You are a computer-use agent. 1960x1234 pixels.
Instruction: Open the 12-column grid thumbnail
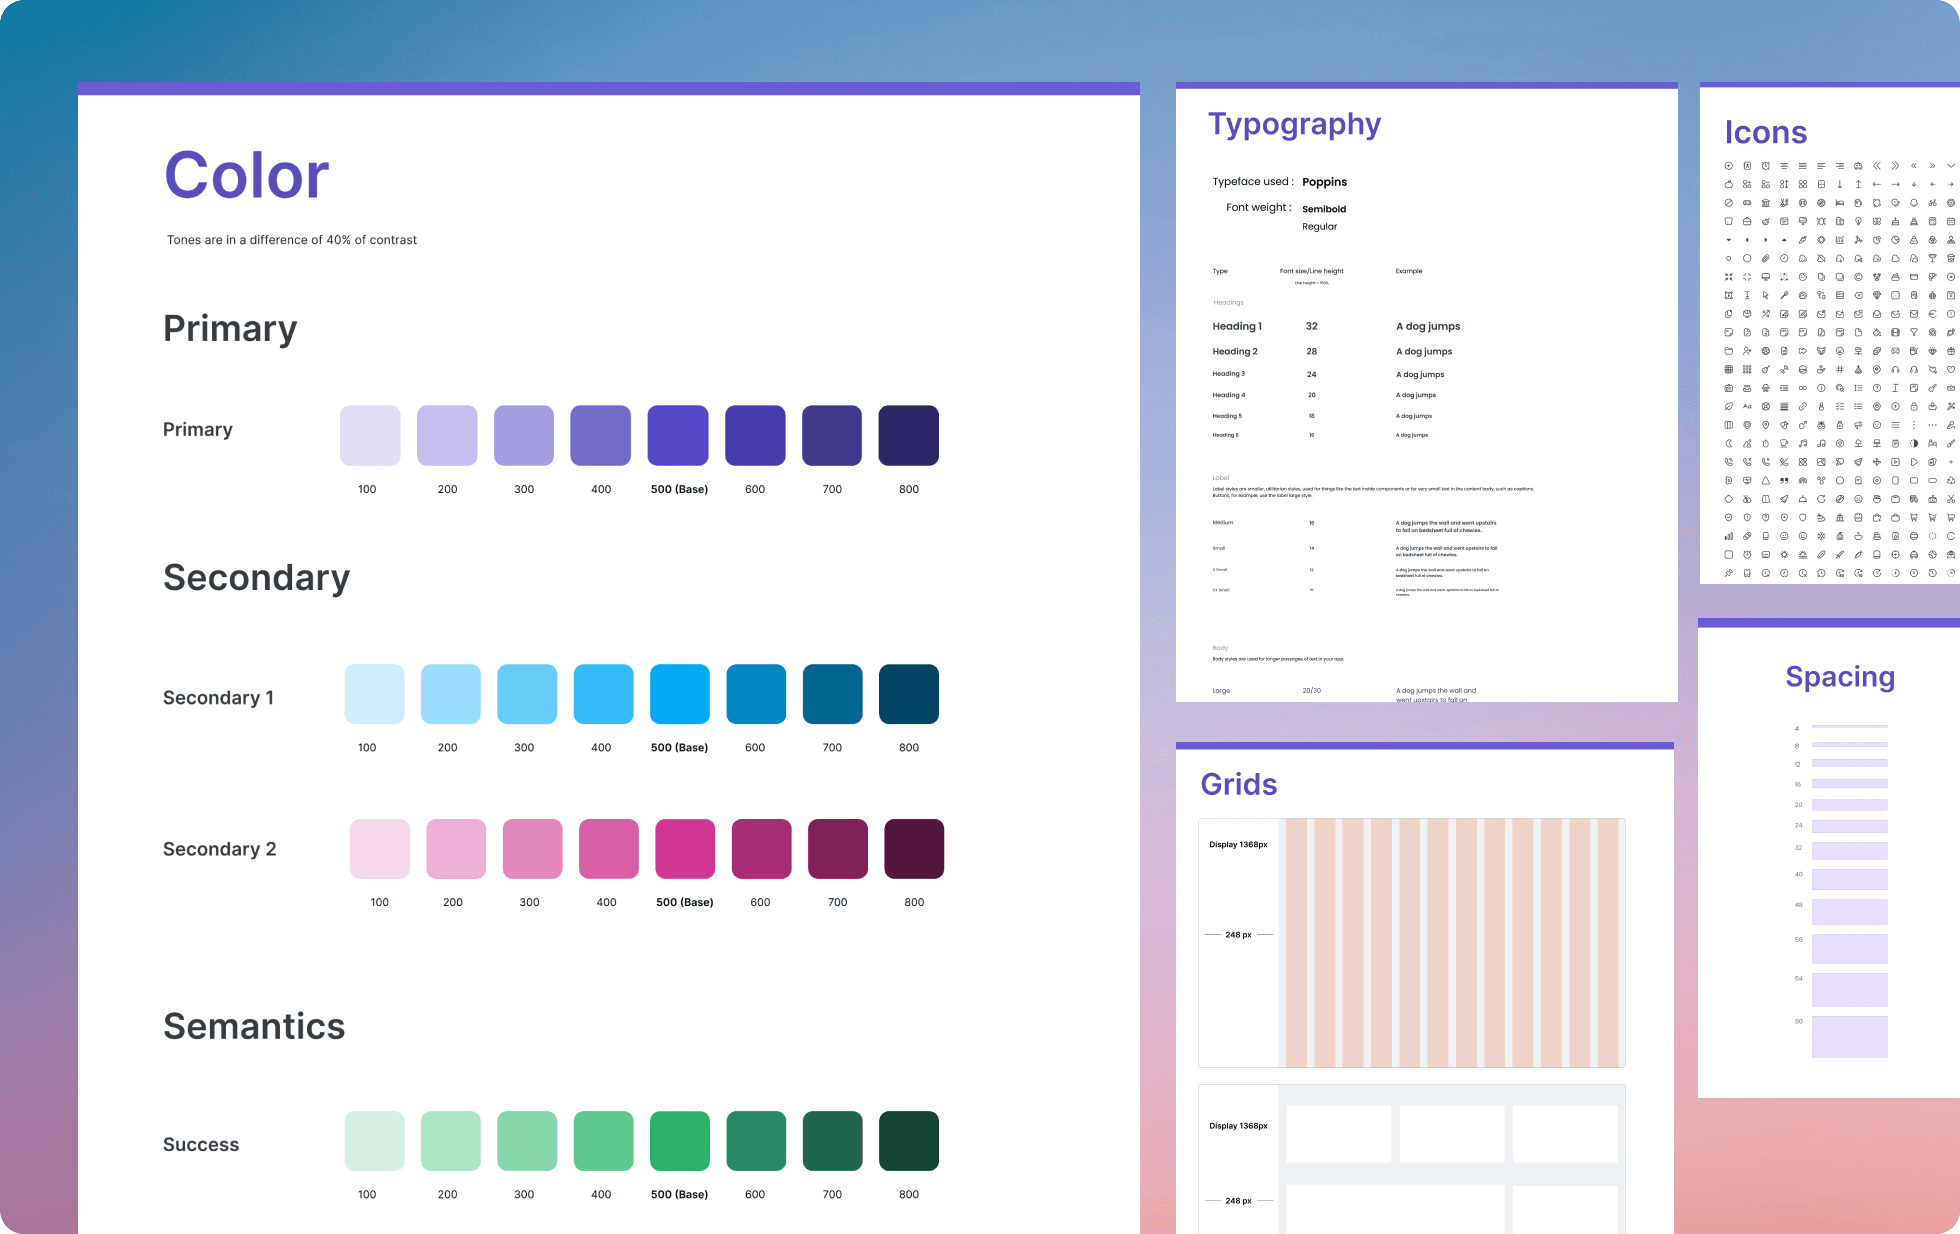coord(1411,942)
